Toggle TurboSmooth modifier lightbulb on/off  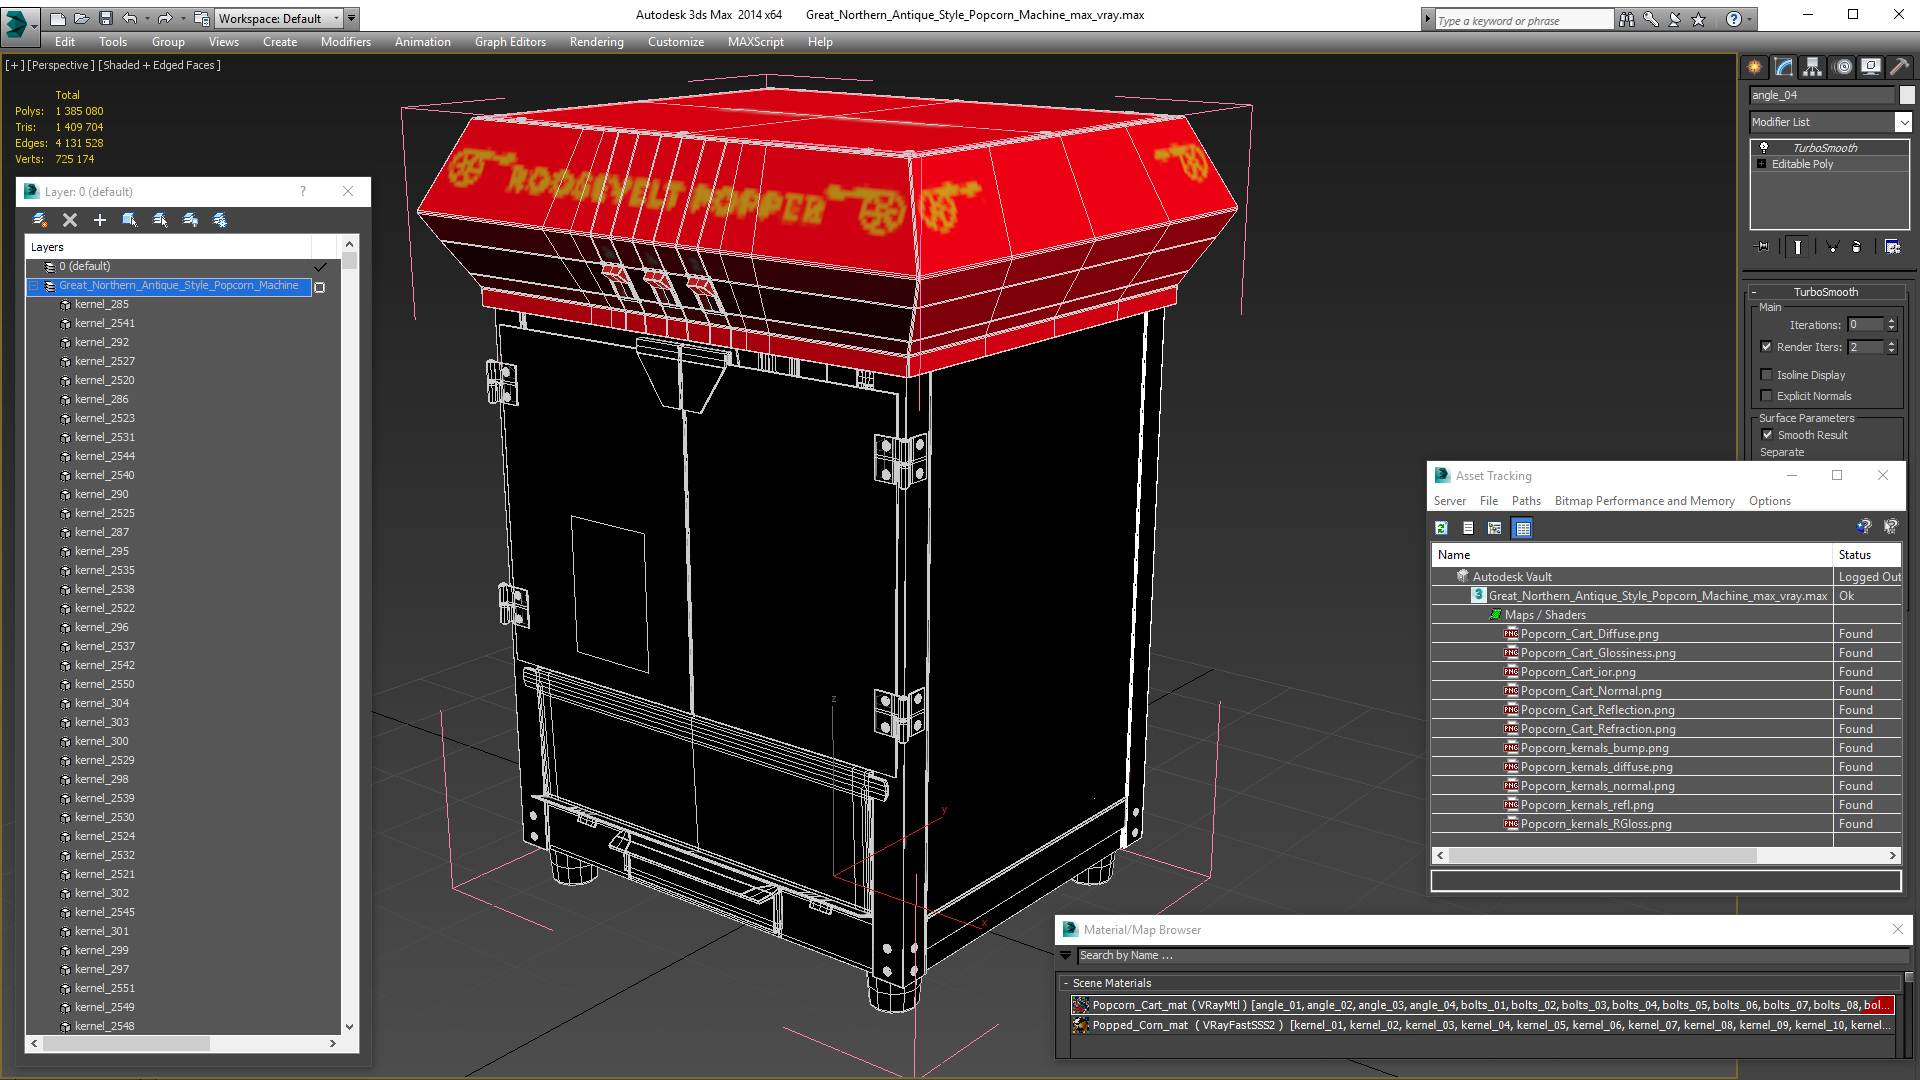(x=1764, y=148)
